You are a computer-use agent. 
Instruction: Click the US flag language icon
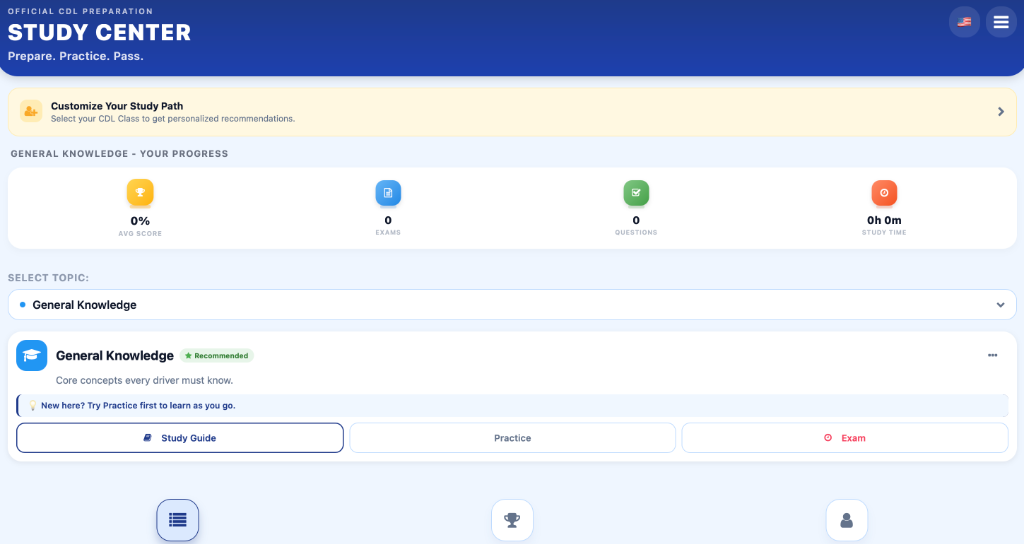pyautogui.click(x=964, y=22)
